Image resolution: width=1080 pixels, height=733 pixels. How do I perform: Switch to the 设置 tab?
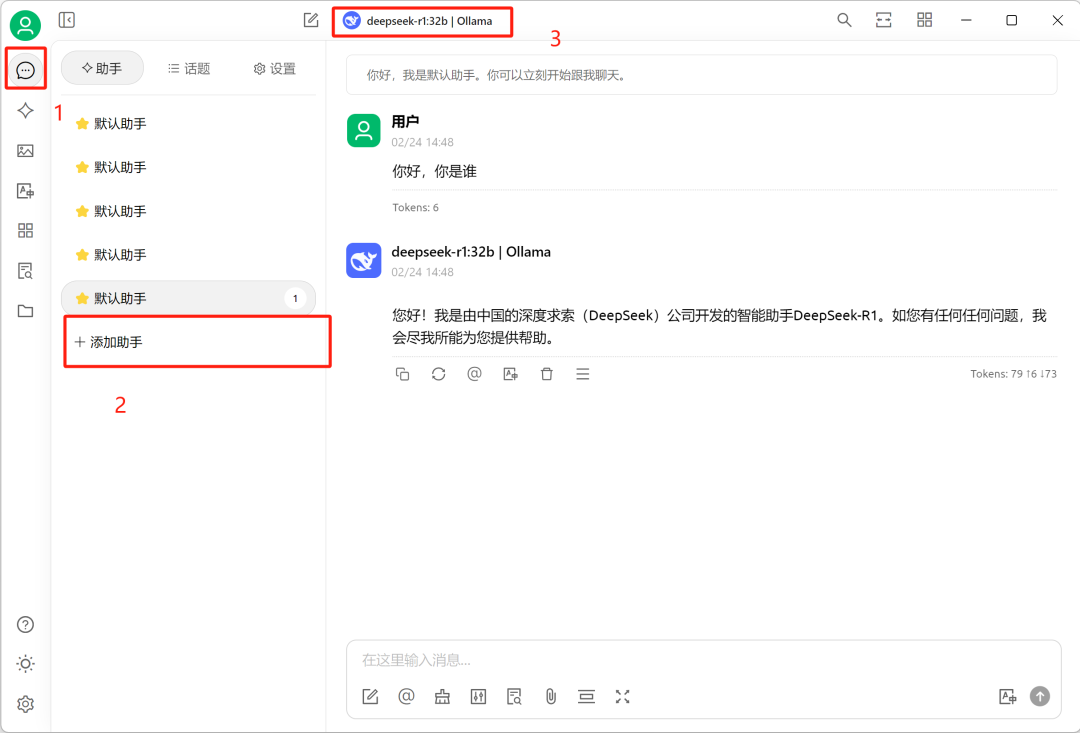[274, 68]
